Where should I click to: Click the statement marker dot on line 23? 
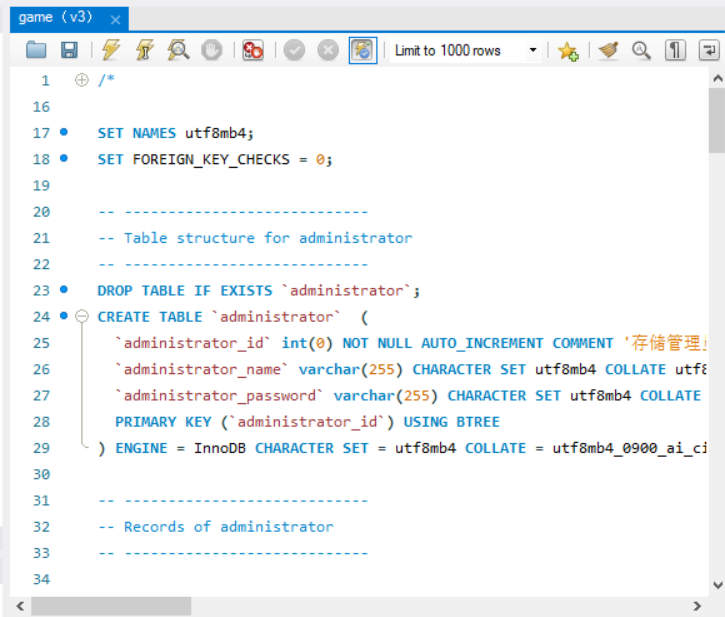(64, 290)
